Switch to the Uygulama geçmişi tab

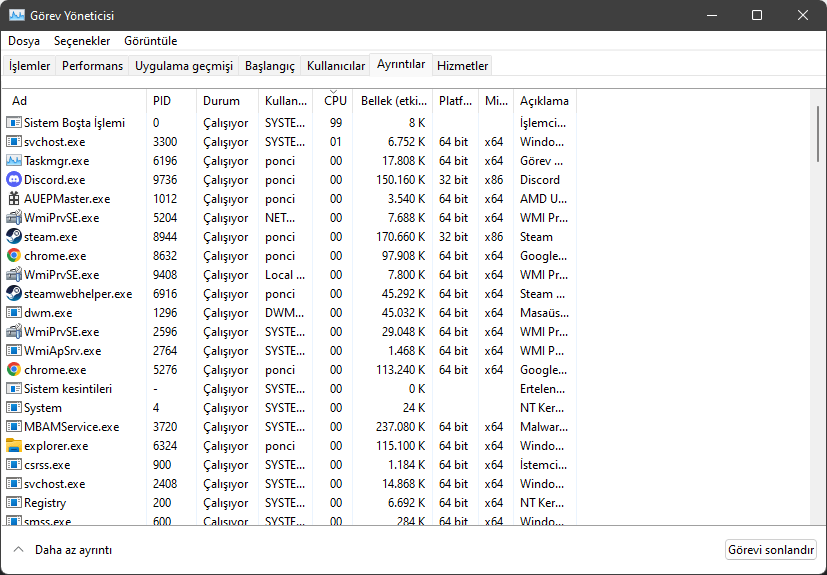(x=184, y=66)
